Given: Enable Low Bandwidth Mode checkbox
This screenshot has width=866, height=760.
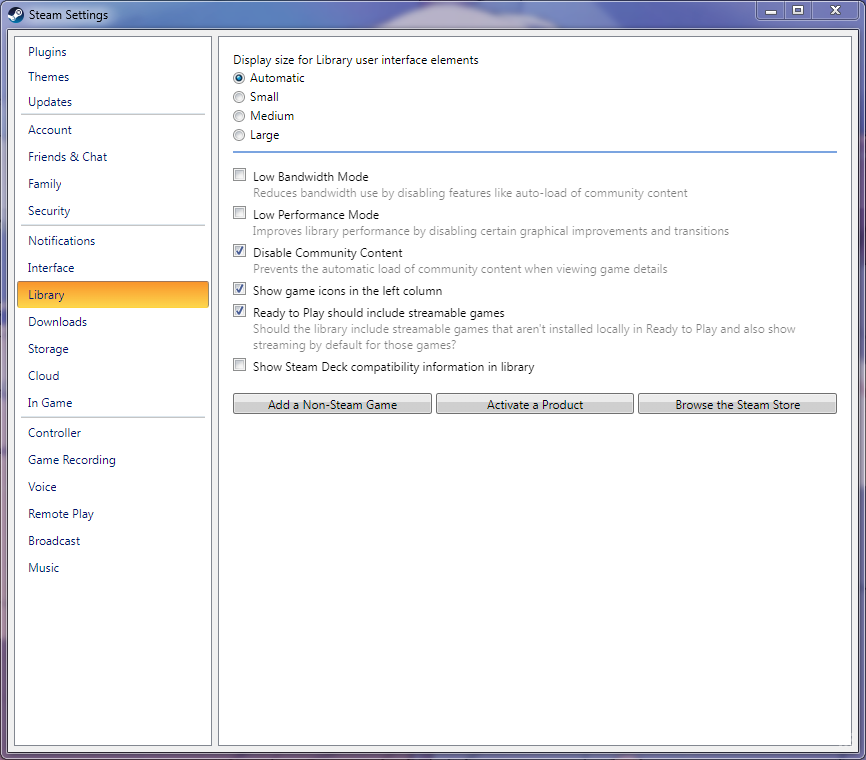Looking at the screenshot, I should click(239, 175).
